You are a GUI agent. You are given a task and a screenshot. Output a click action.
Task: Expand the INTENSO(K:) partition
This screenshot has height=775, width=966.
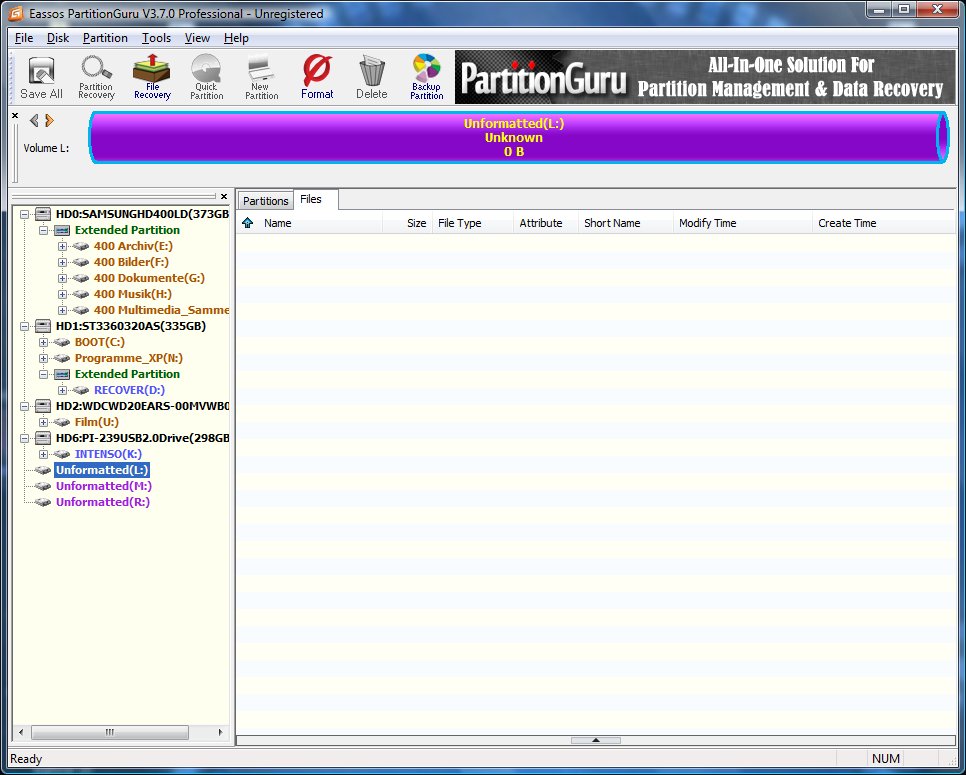point(43,455)
